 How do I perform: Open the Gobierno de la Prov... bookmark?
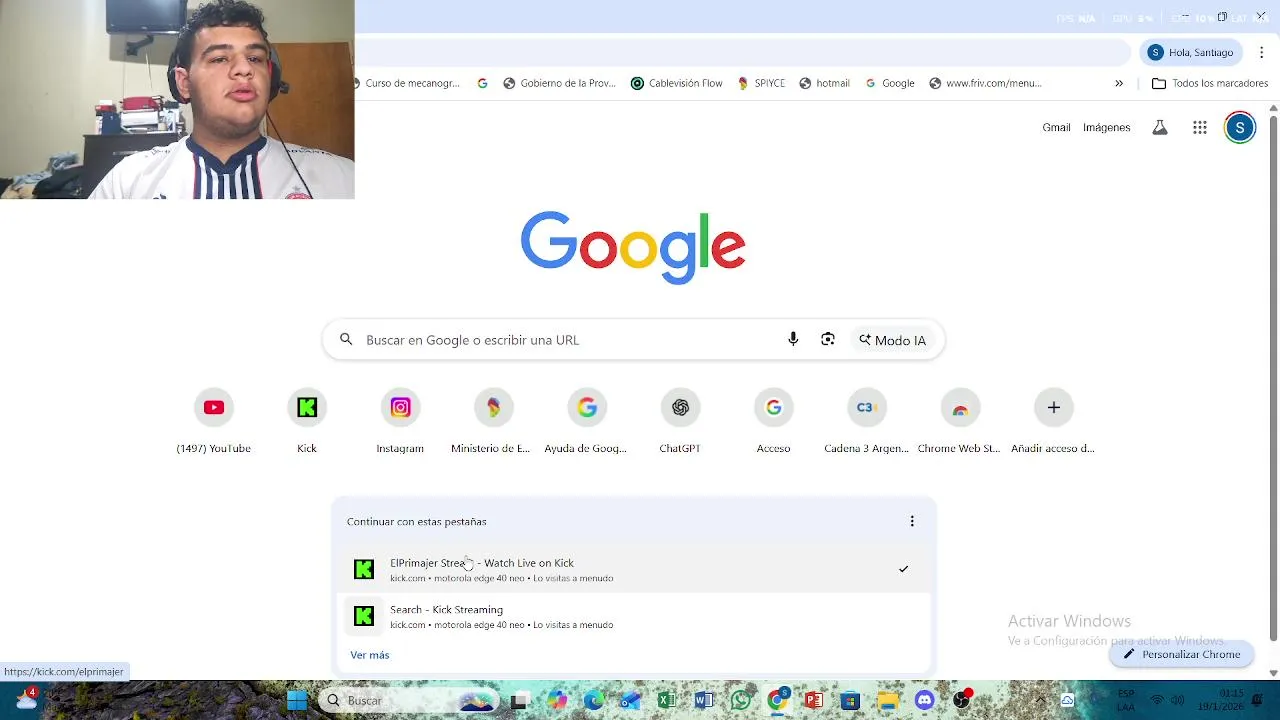[x=559, y=83]
